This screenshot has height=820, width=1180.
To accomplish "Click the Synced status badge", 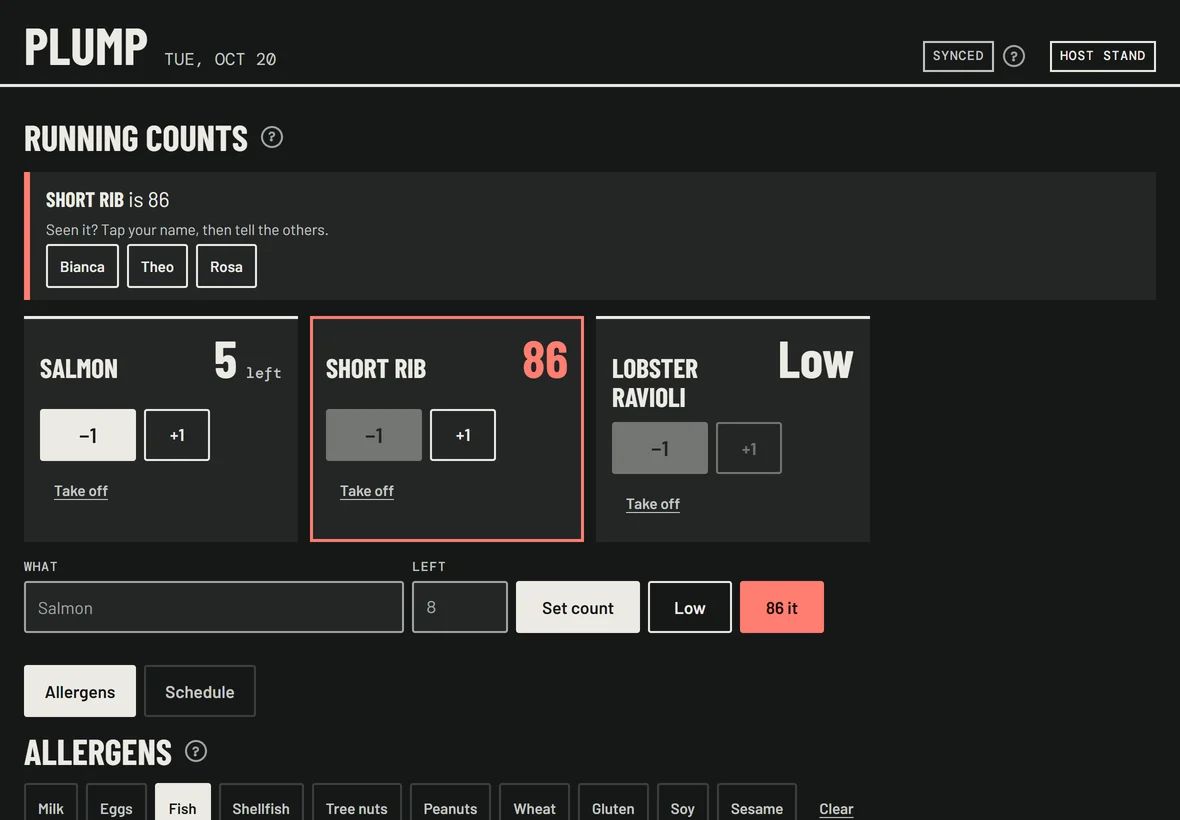I will click(958, 56).
